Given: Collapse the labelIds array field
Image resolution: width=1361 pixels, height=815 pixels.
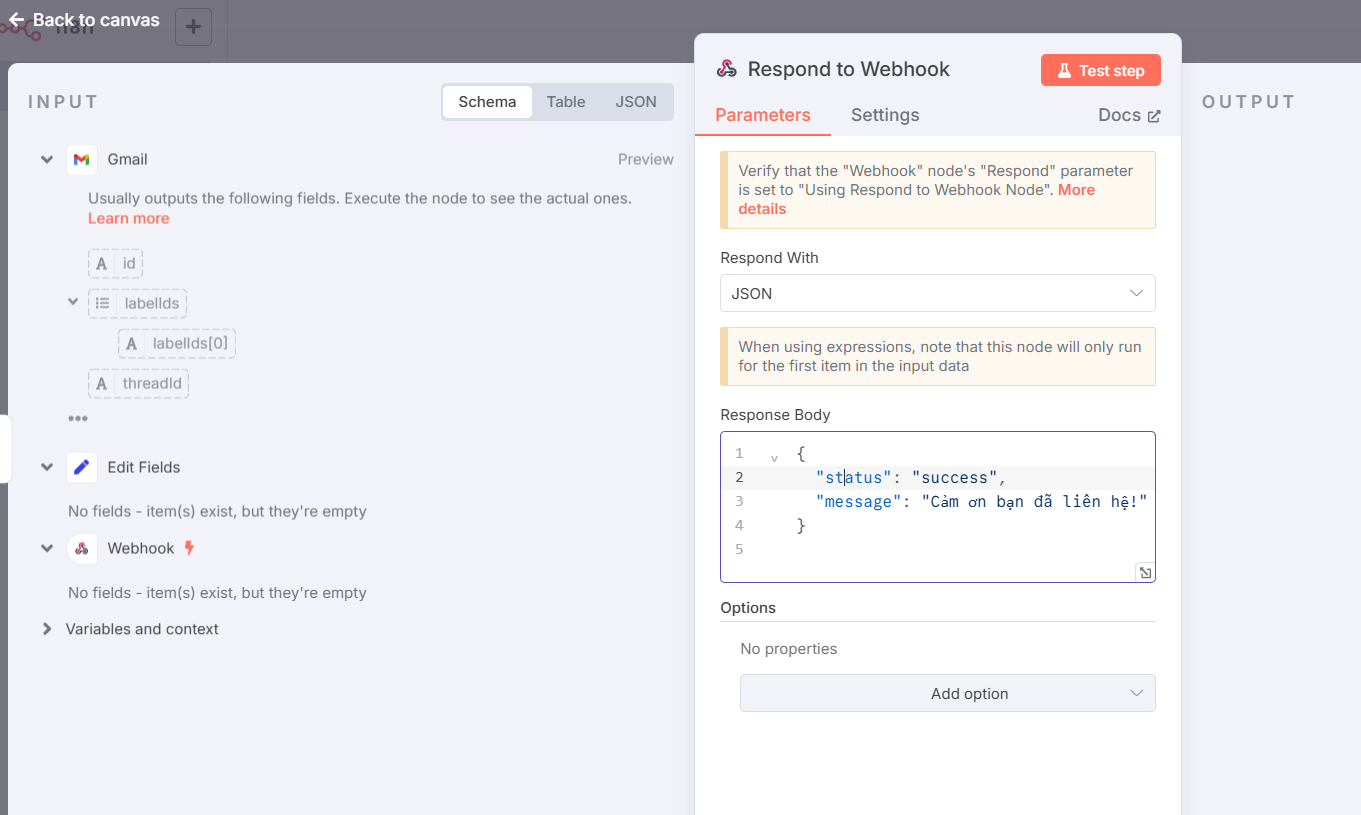Looking at the screenshot, I should tap(73, 301).
